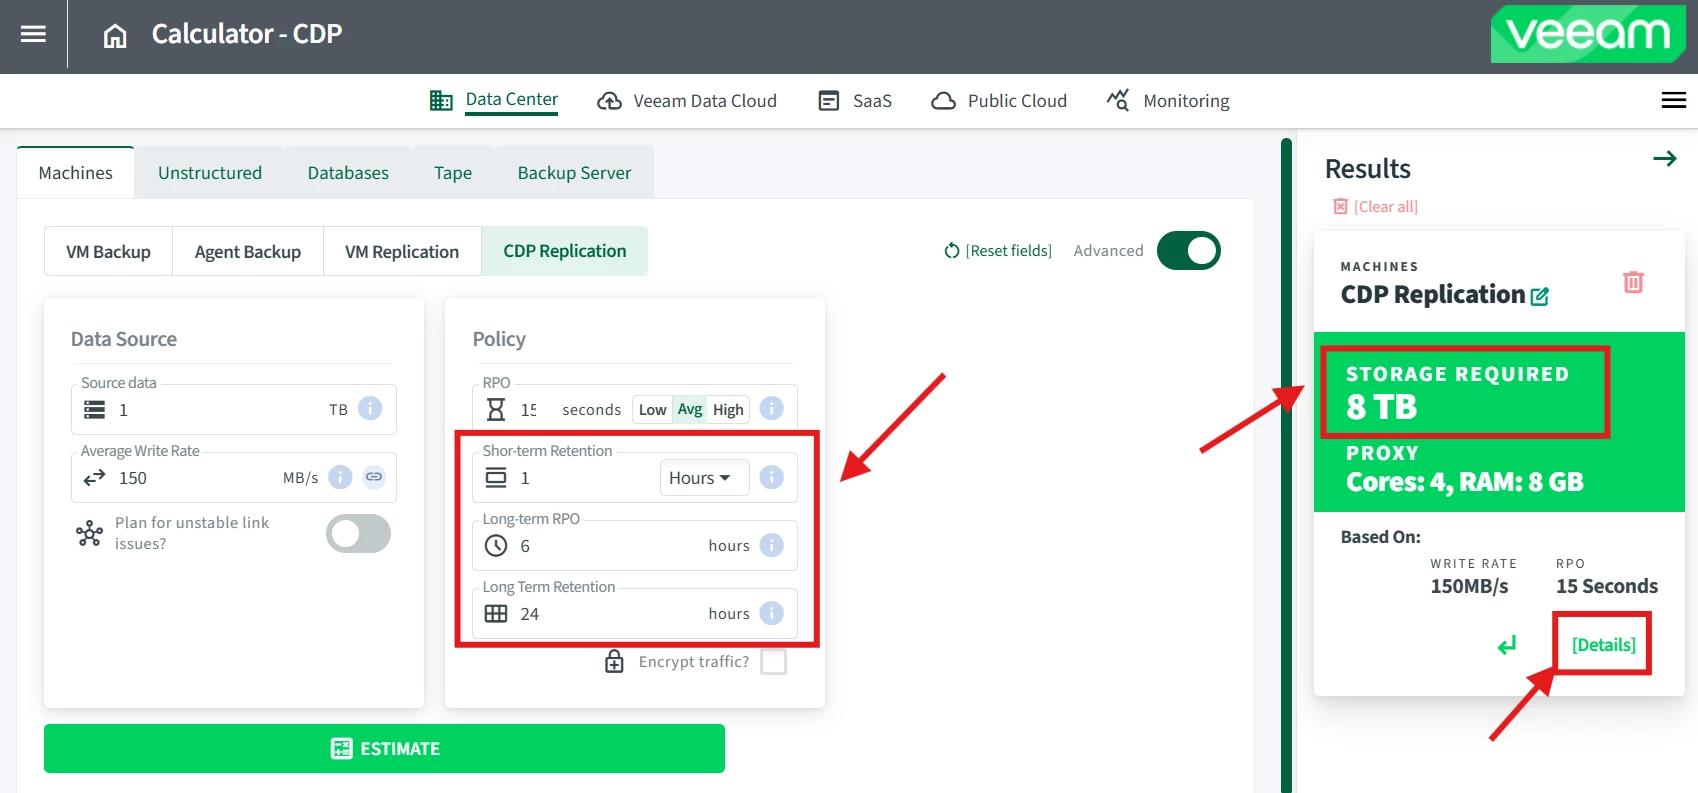Click the Data Center building icon
Screen dimensions: 1698x793
441,100
